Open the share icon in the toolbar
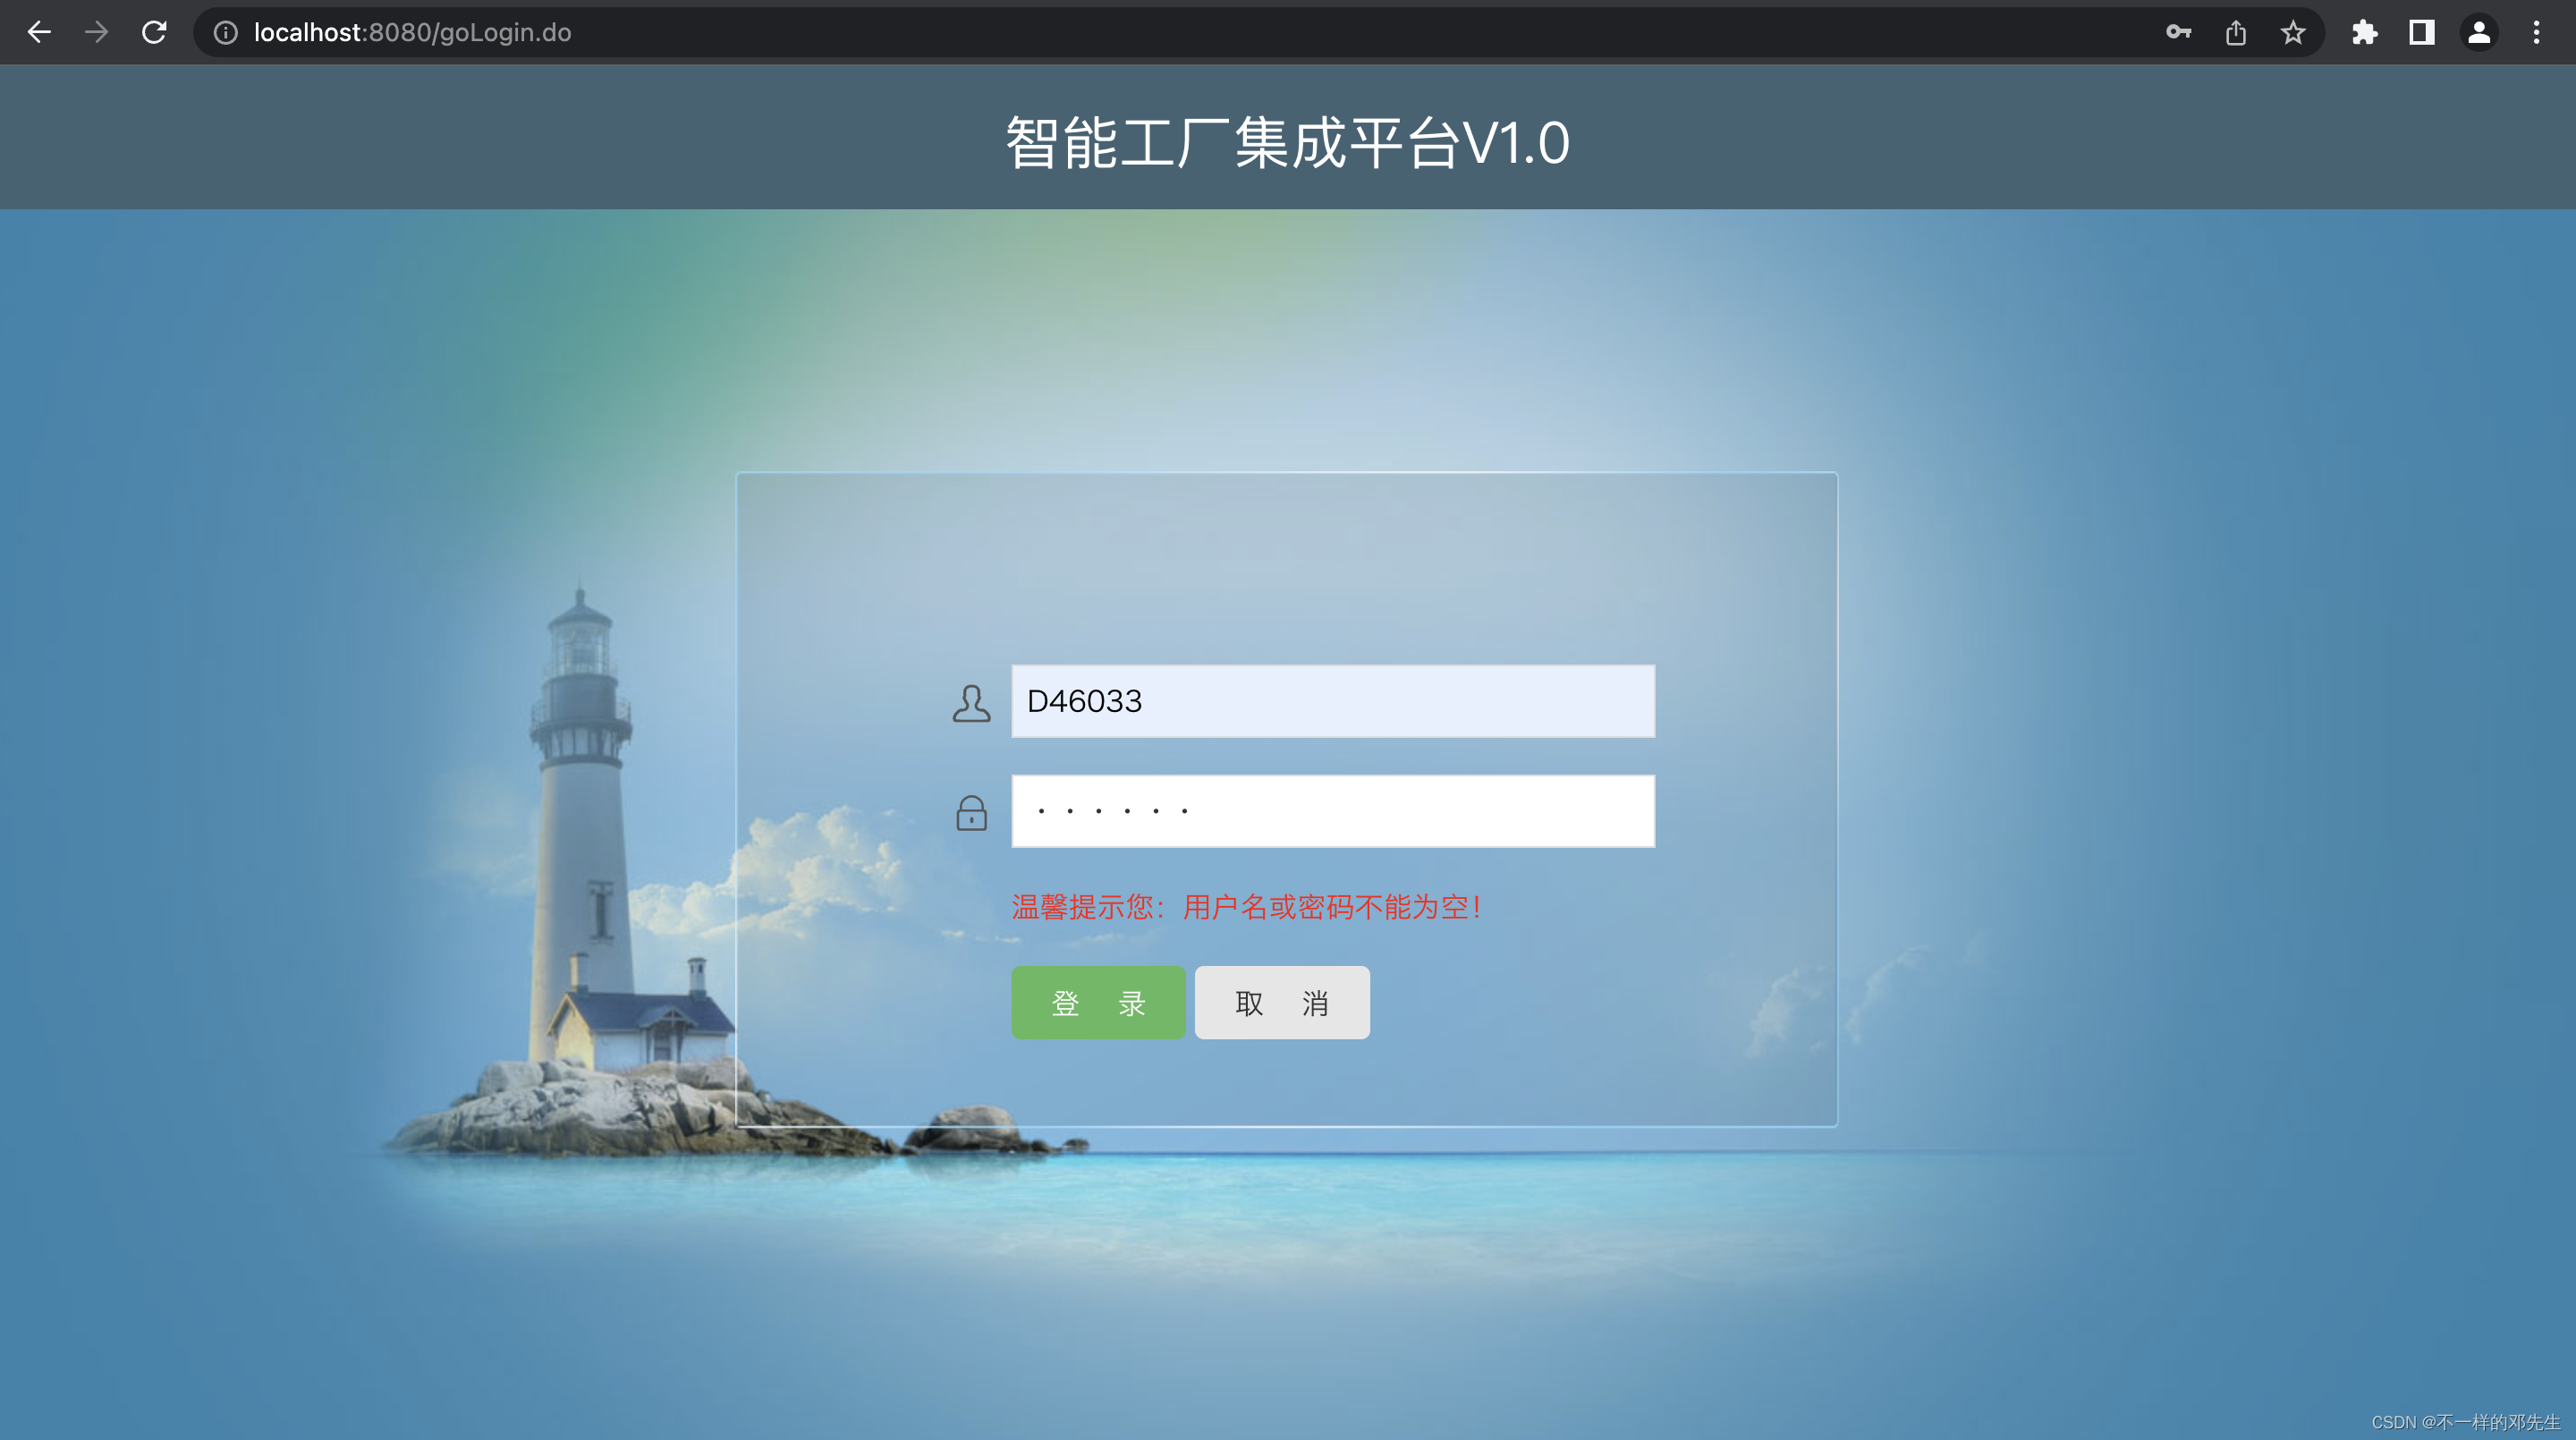This screenshot has width=2576, height=1440. 2236,32
